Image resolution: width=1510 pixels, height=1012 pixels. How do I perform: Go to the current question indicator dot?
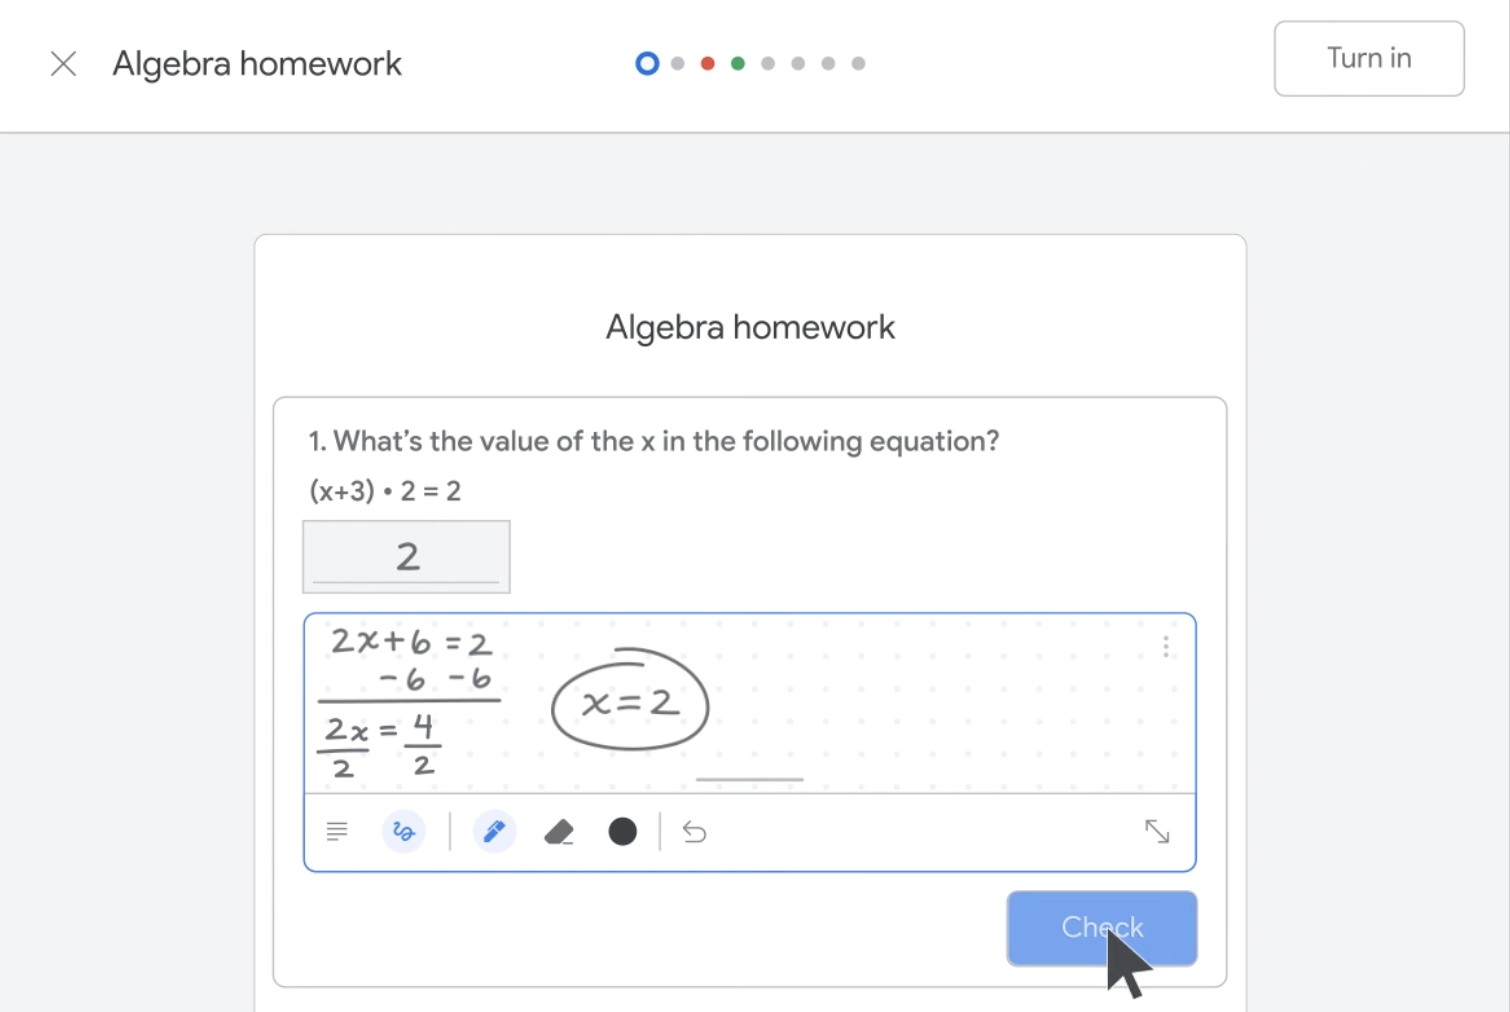(x=647, y=64)
